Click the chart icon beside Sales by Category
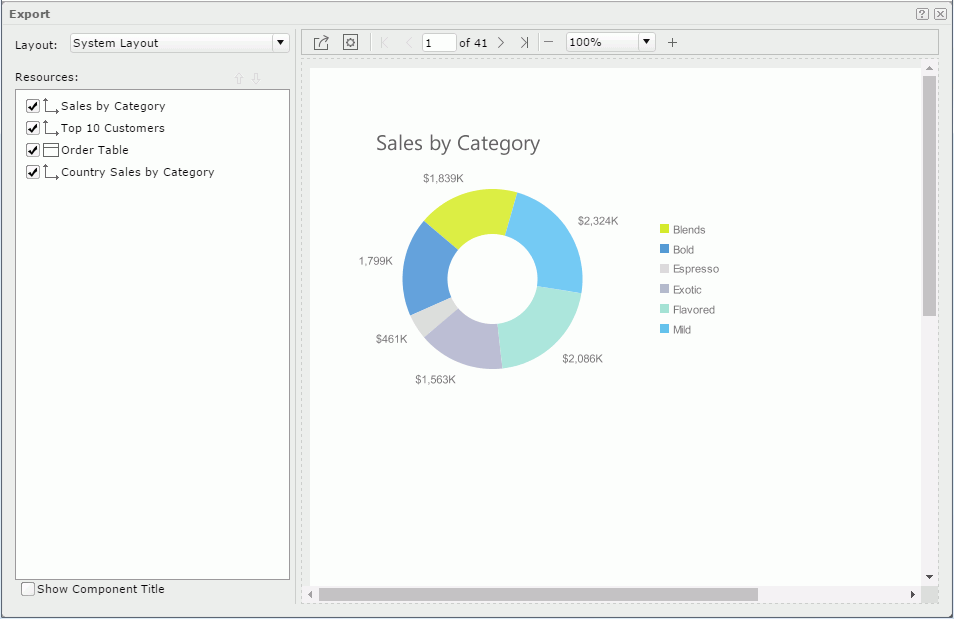 click(x=48, y=105)
